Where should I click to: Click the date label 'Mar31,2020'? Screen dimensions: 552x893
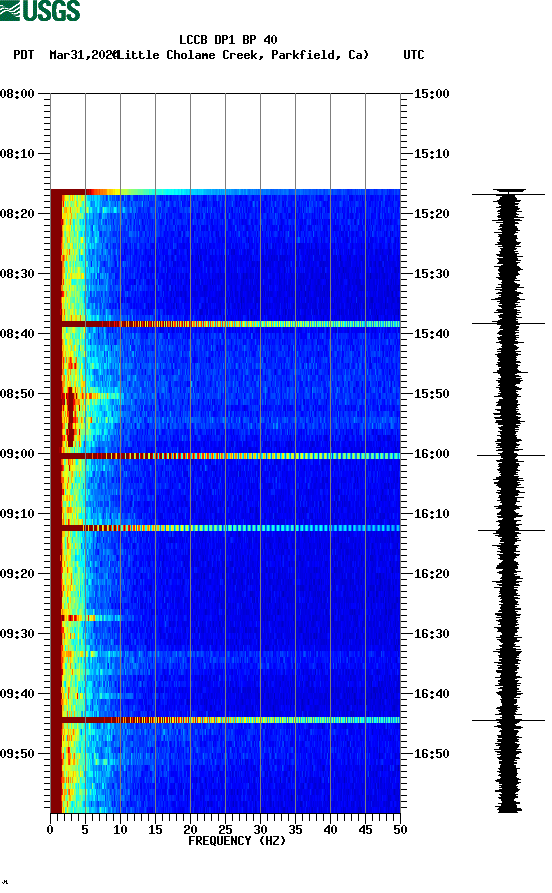pyautogui.click(x=83, y=55)
